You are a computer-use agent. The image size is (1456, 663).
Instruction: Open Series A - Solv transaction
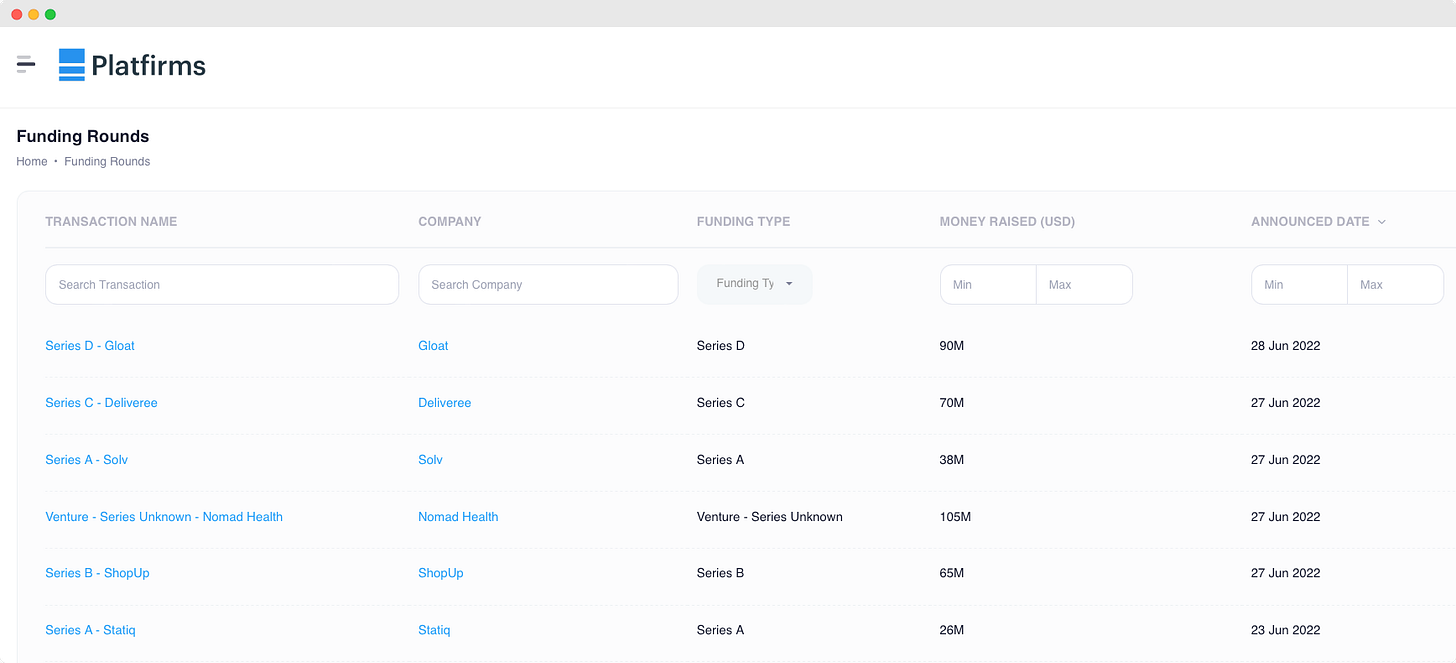87,460
